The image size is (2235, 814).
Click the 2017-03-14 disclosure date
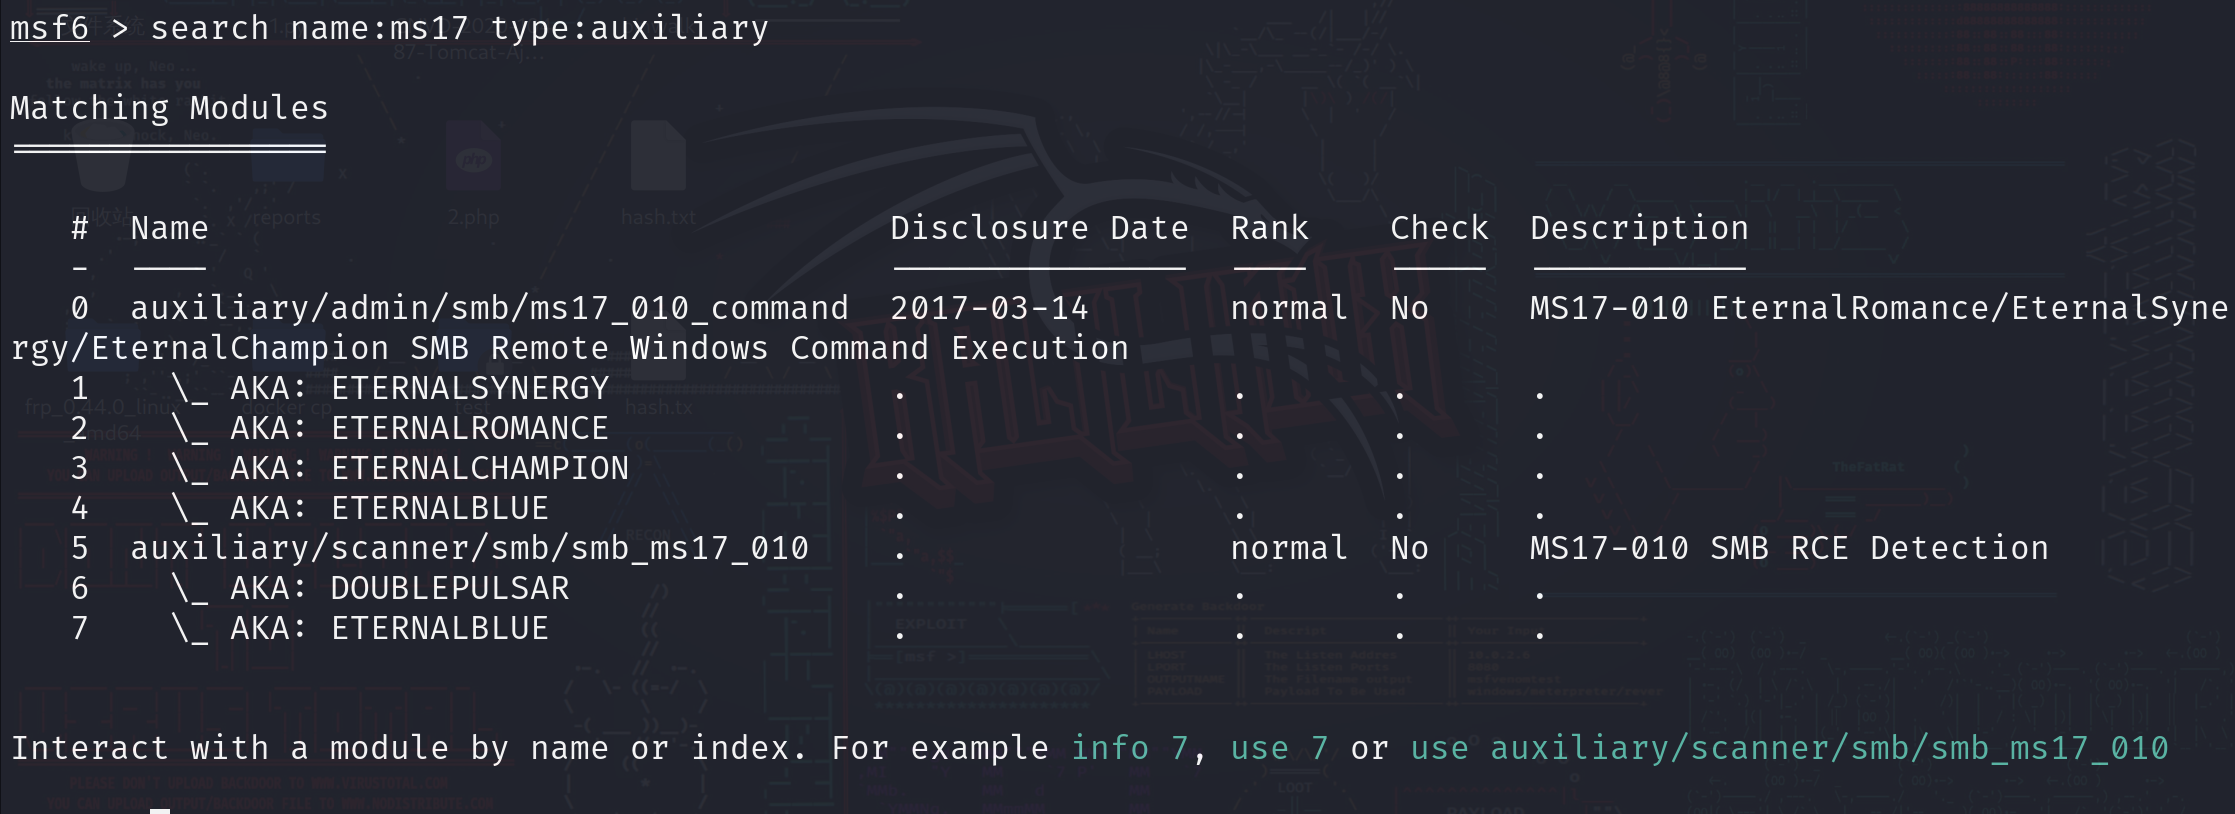pyautogui.click(x=989, y=308)
